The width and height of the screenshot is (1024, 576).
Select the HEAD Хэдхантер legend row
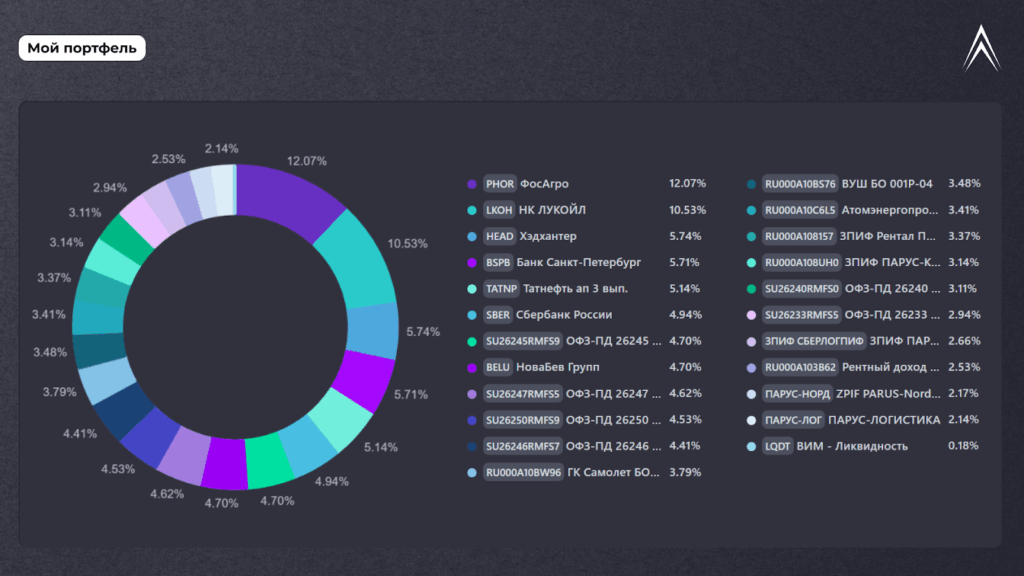point(586,236)
